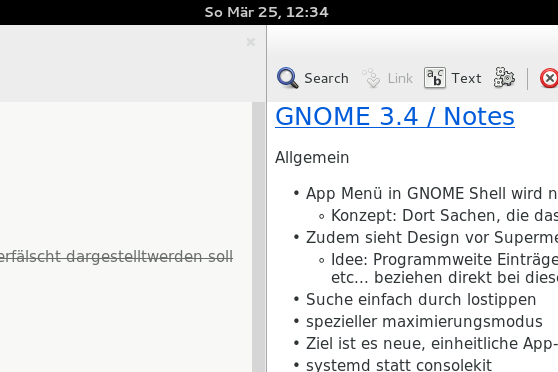Click the Search label in the toolbar
Image resolution: width=558 pixels, height=372 pixels.
coord(326,78)
